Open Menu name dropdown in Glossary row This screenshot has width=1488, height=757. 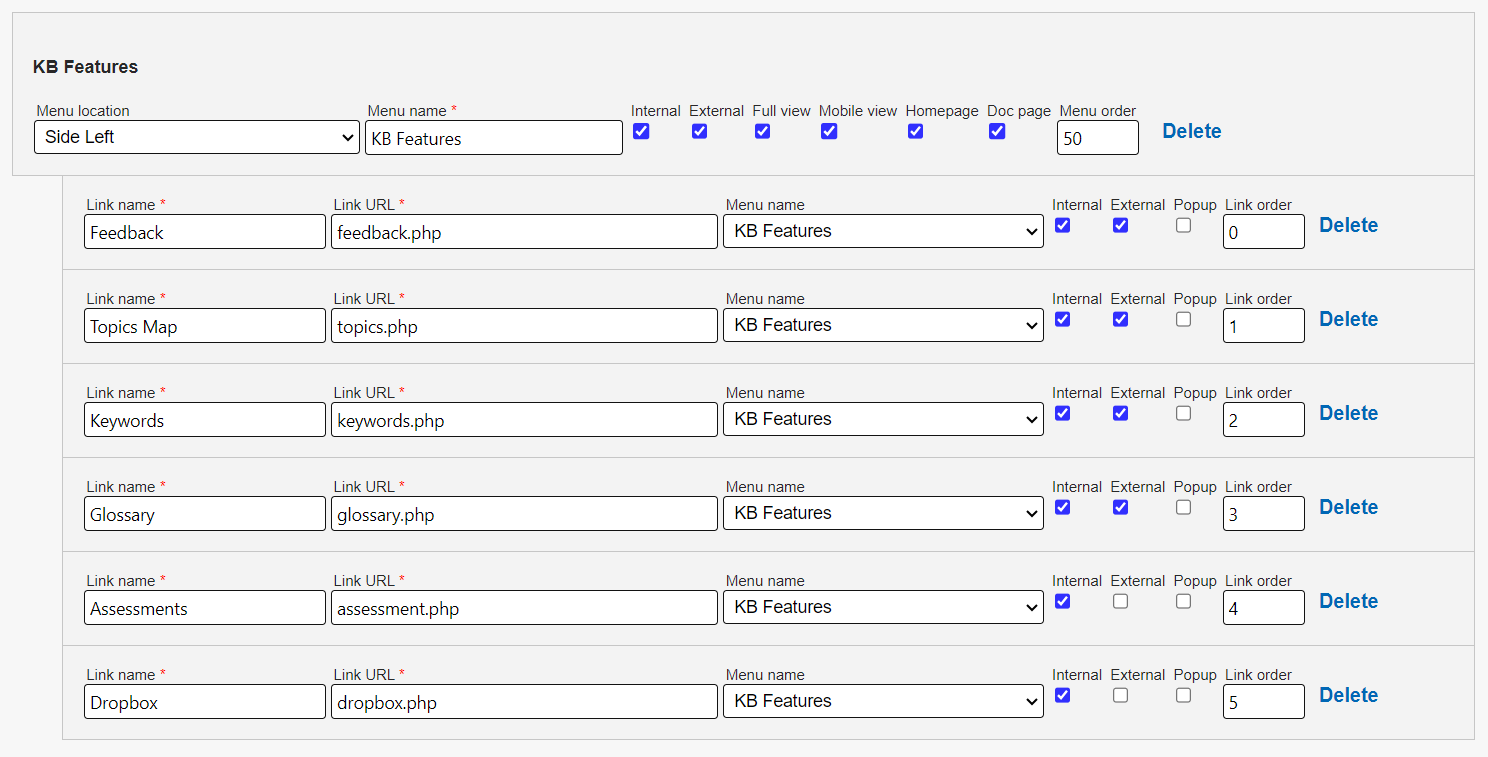(883, 513)
